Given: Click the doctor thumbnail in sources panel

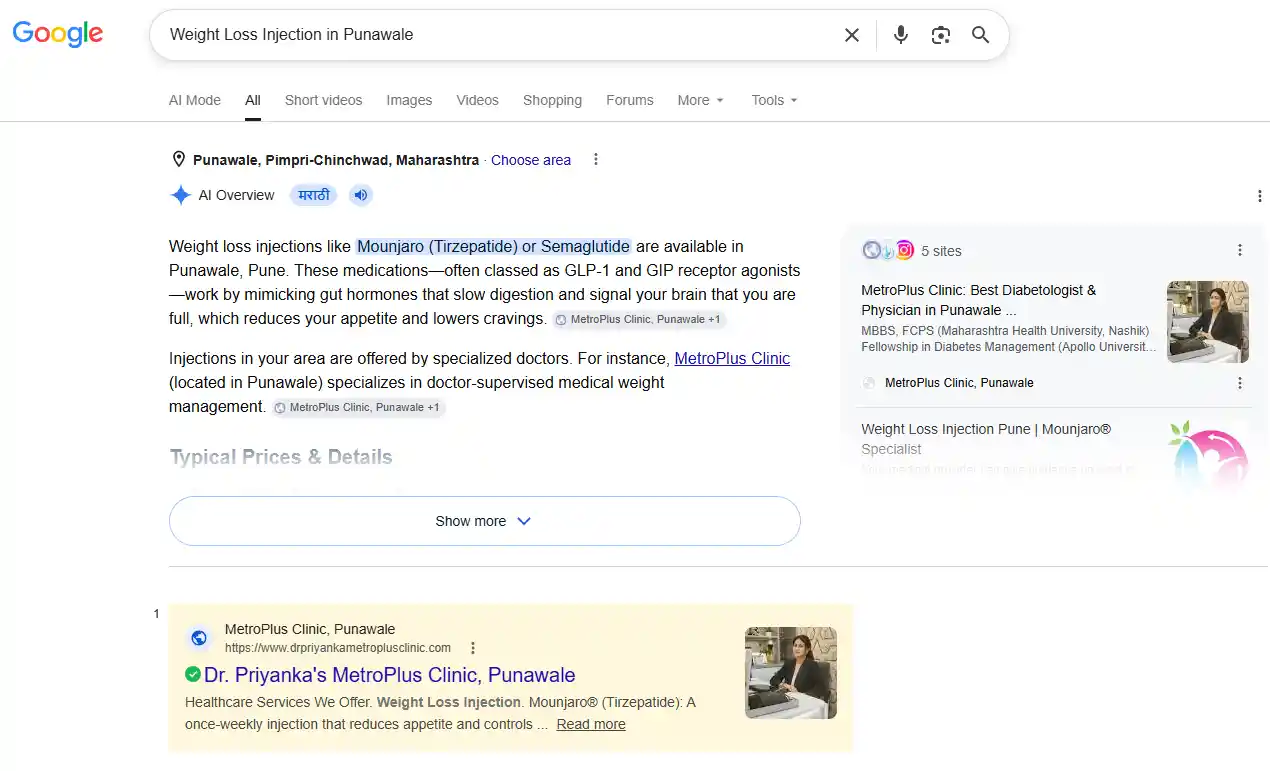Looking at the screenshot, I should 1208,321.
